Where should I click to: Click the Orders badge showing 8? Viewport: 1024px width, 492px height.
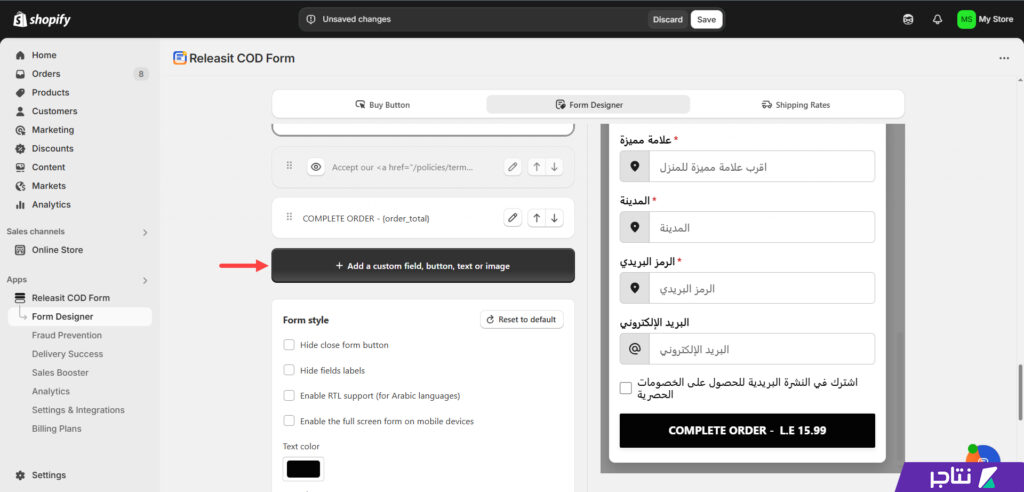point(140,74)
